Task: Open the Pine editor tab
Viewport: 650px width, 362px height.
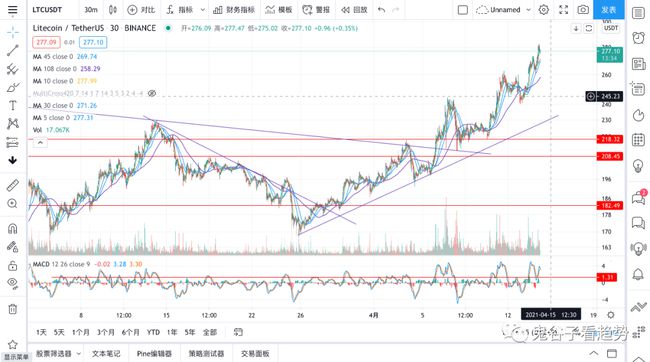Action: 154,354
